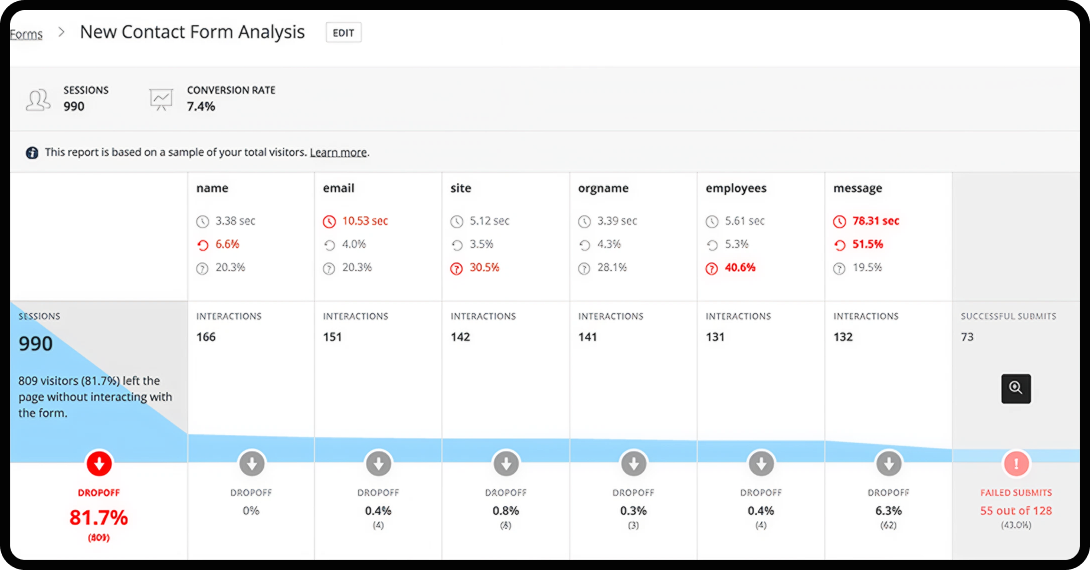Click the refill icon beside 5.3% in employees

[712, 245]
